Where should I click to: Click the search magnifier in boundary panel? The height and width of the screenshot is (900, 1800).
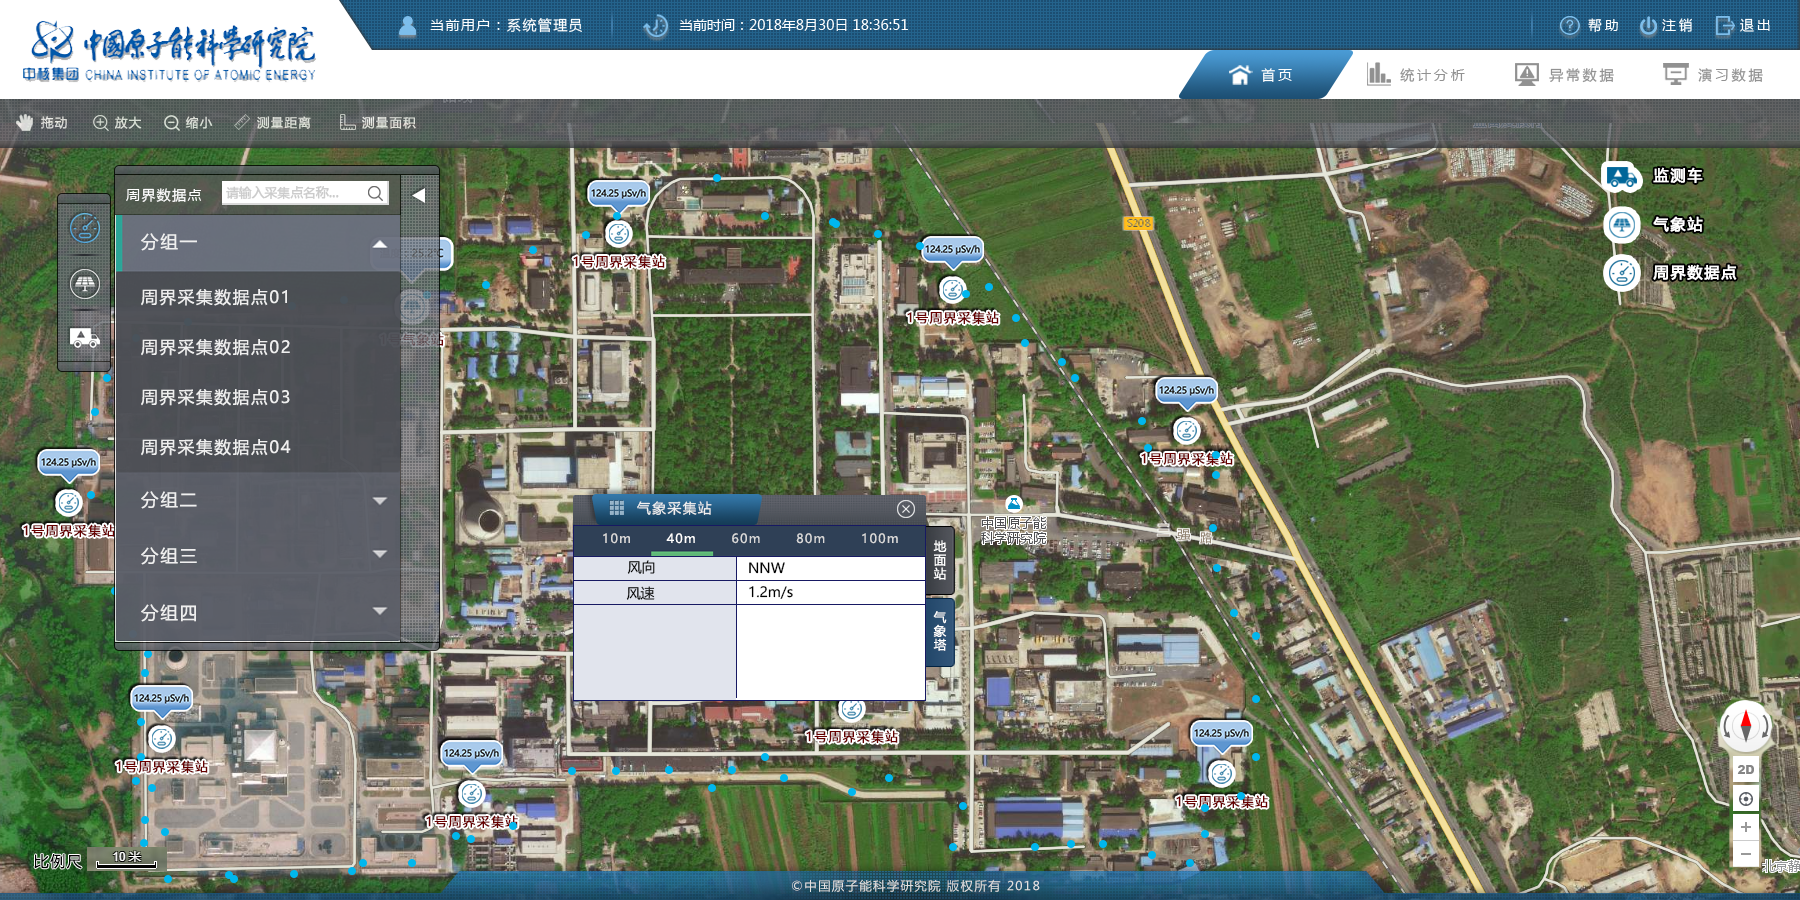[375, 193]
